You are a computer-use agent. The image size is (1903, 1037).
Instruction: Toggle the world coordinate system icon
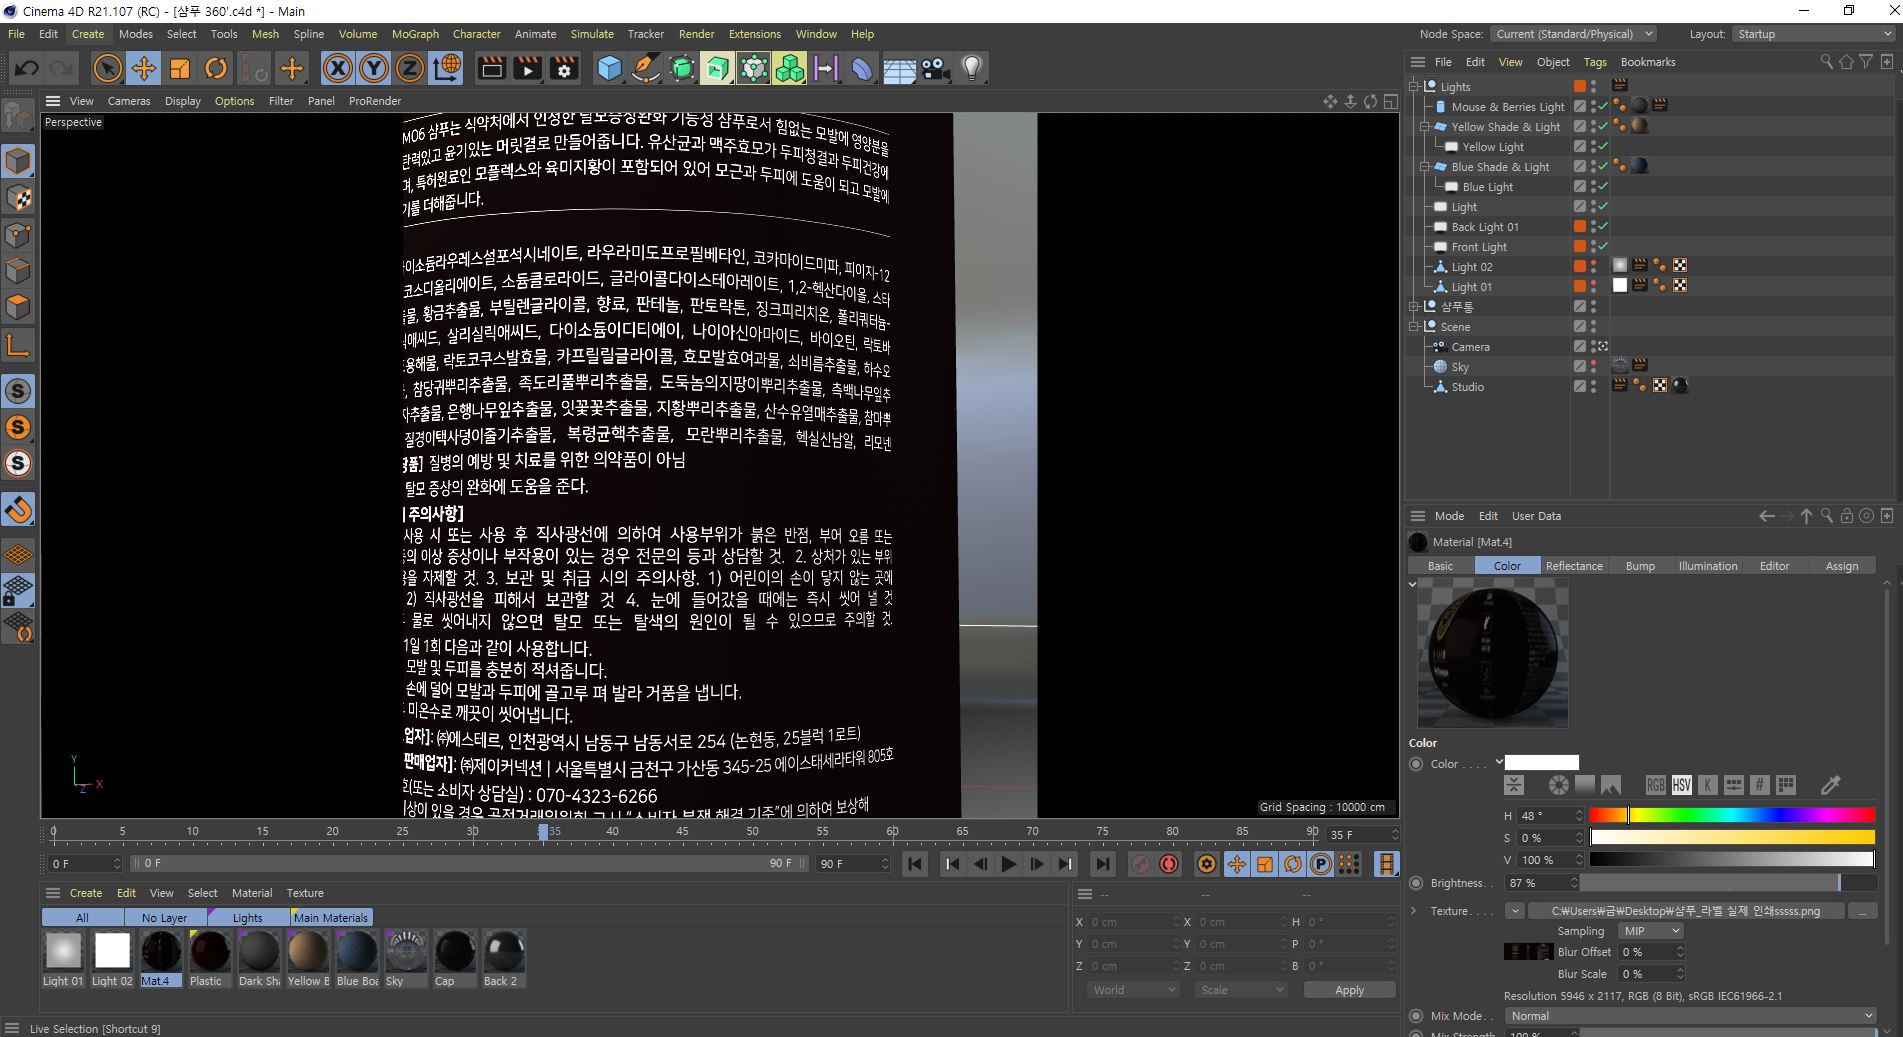point(447,68)
